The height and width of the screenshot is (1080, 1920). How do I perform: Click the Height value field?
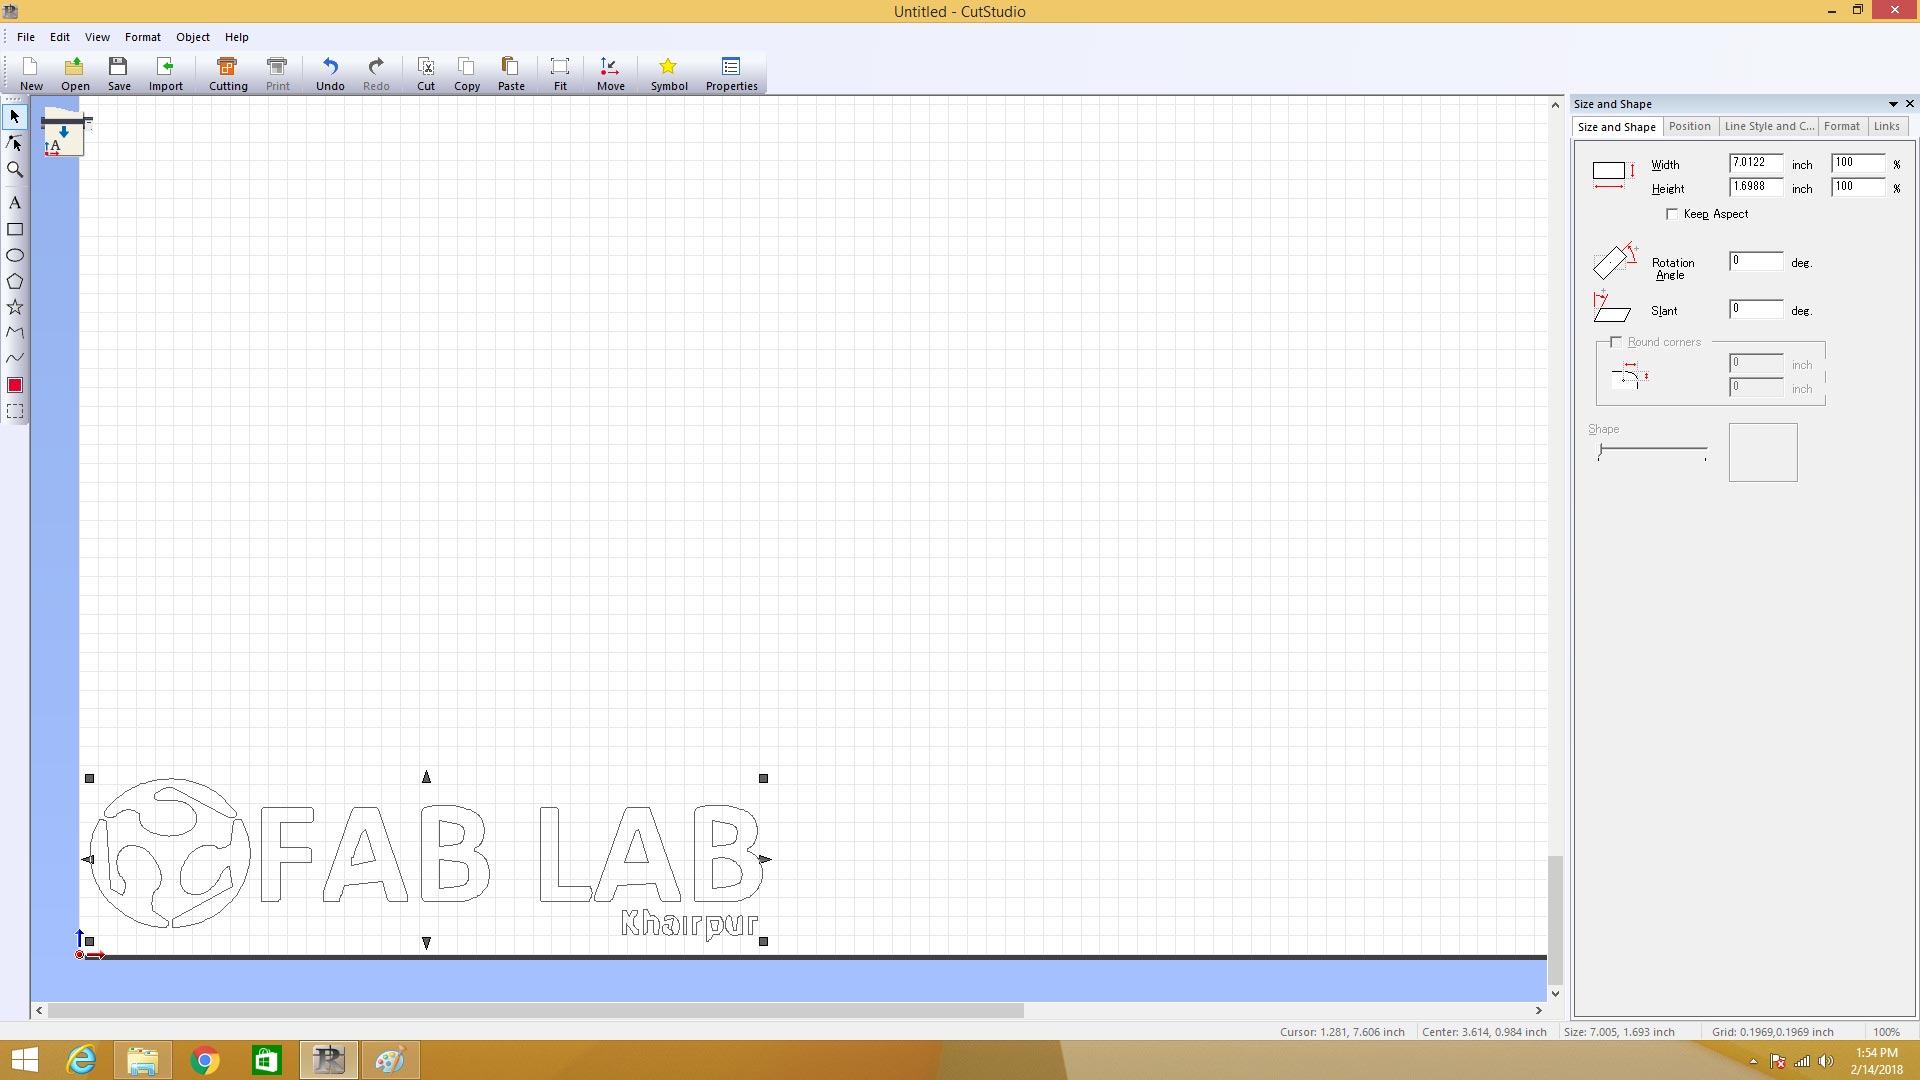(x=1756, y=187)
